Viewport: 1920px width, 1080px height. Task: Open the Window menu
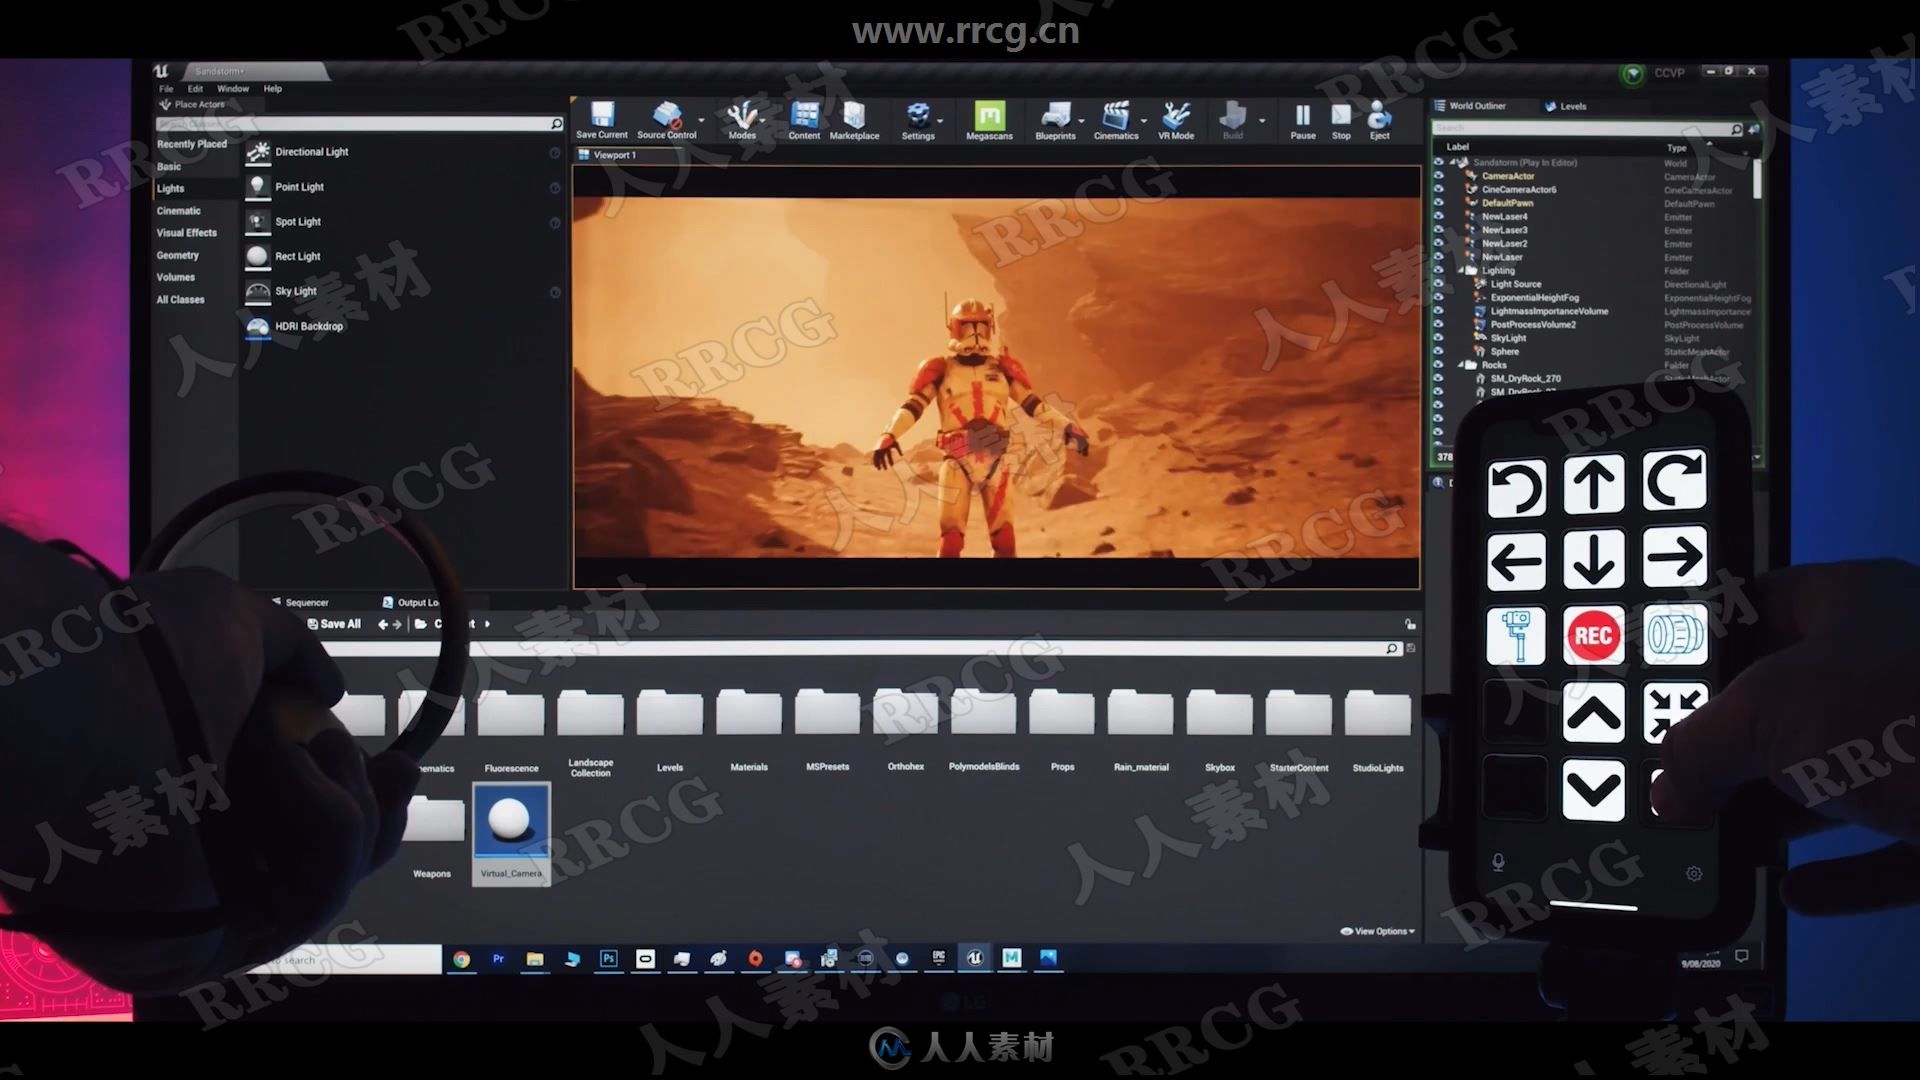tap(233, 89)
